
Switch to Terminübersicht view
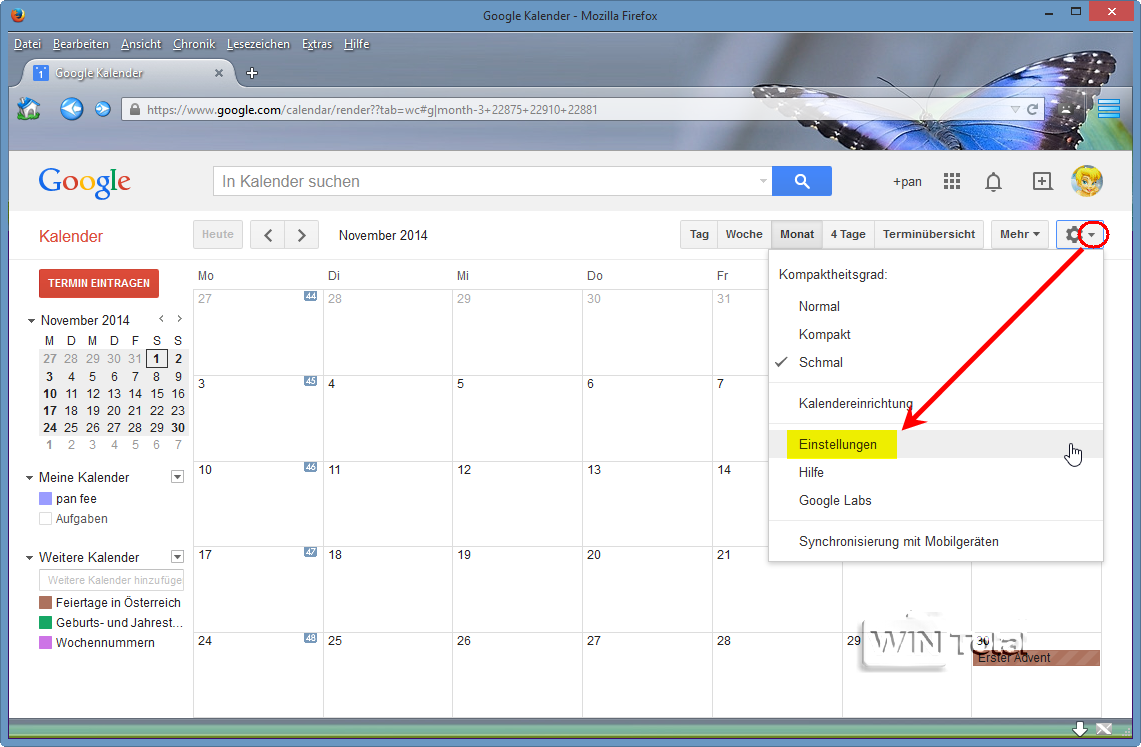click(929, 234)
